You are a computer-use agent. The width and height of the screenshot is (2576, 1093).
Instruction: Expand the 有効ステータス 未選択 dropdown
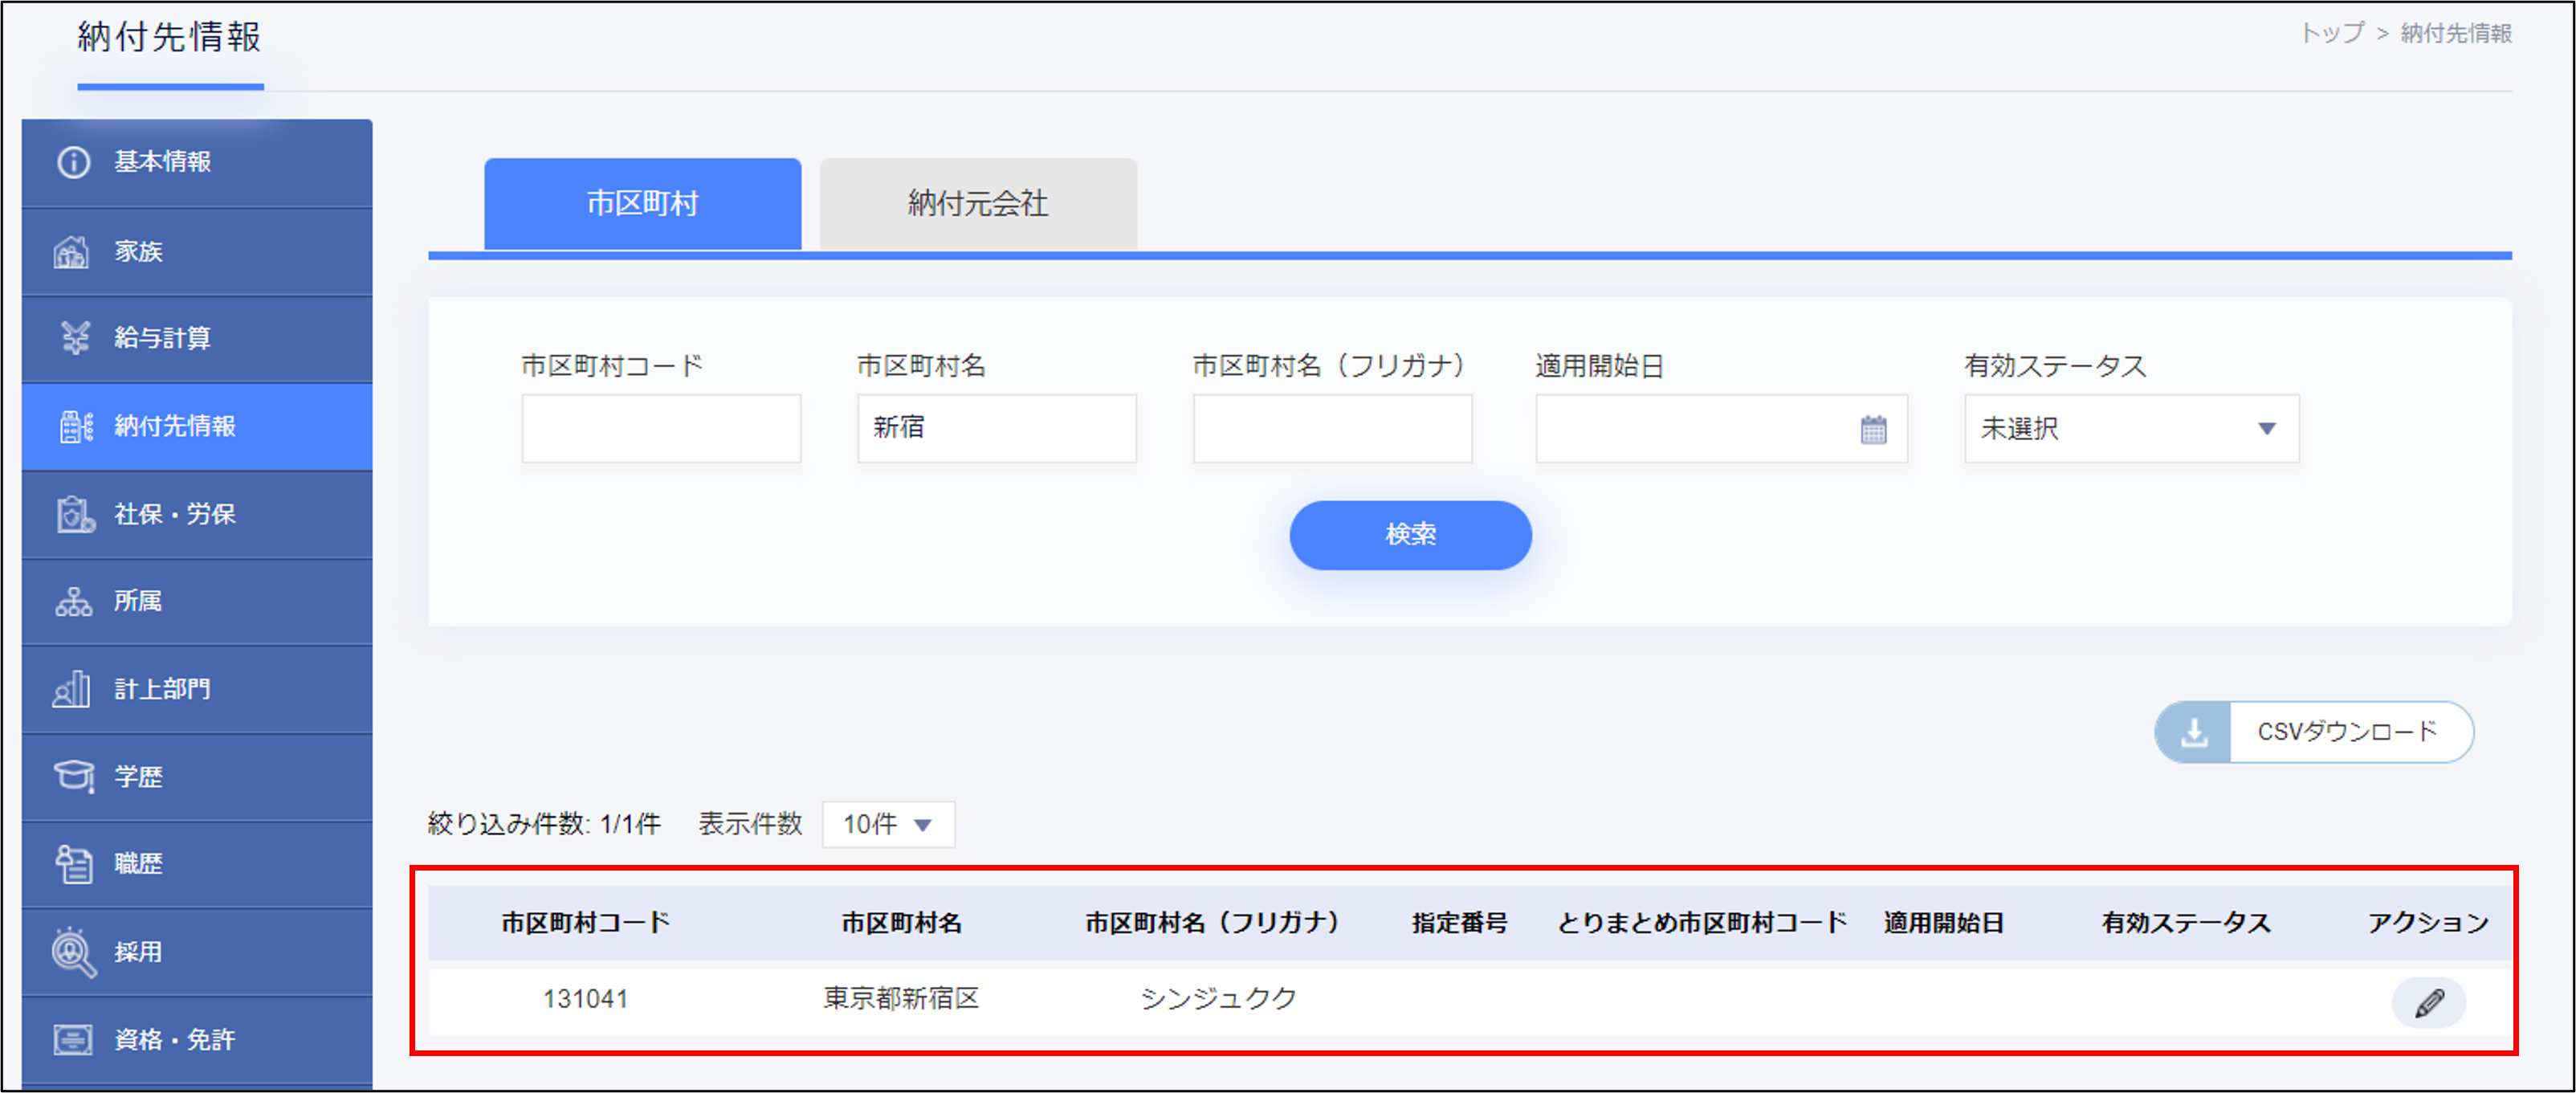(2131, 429)
